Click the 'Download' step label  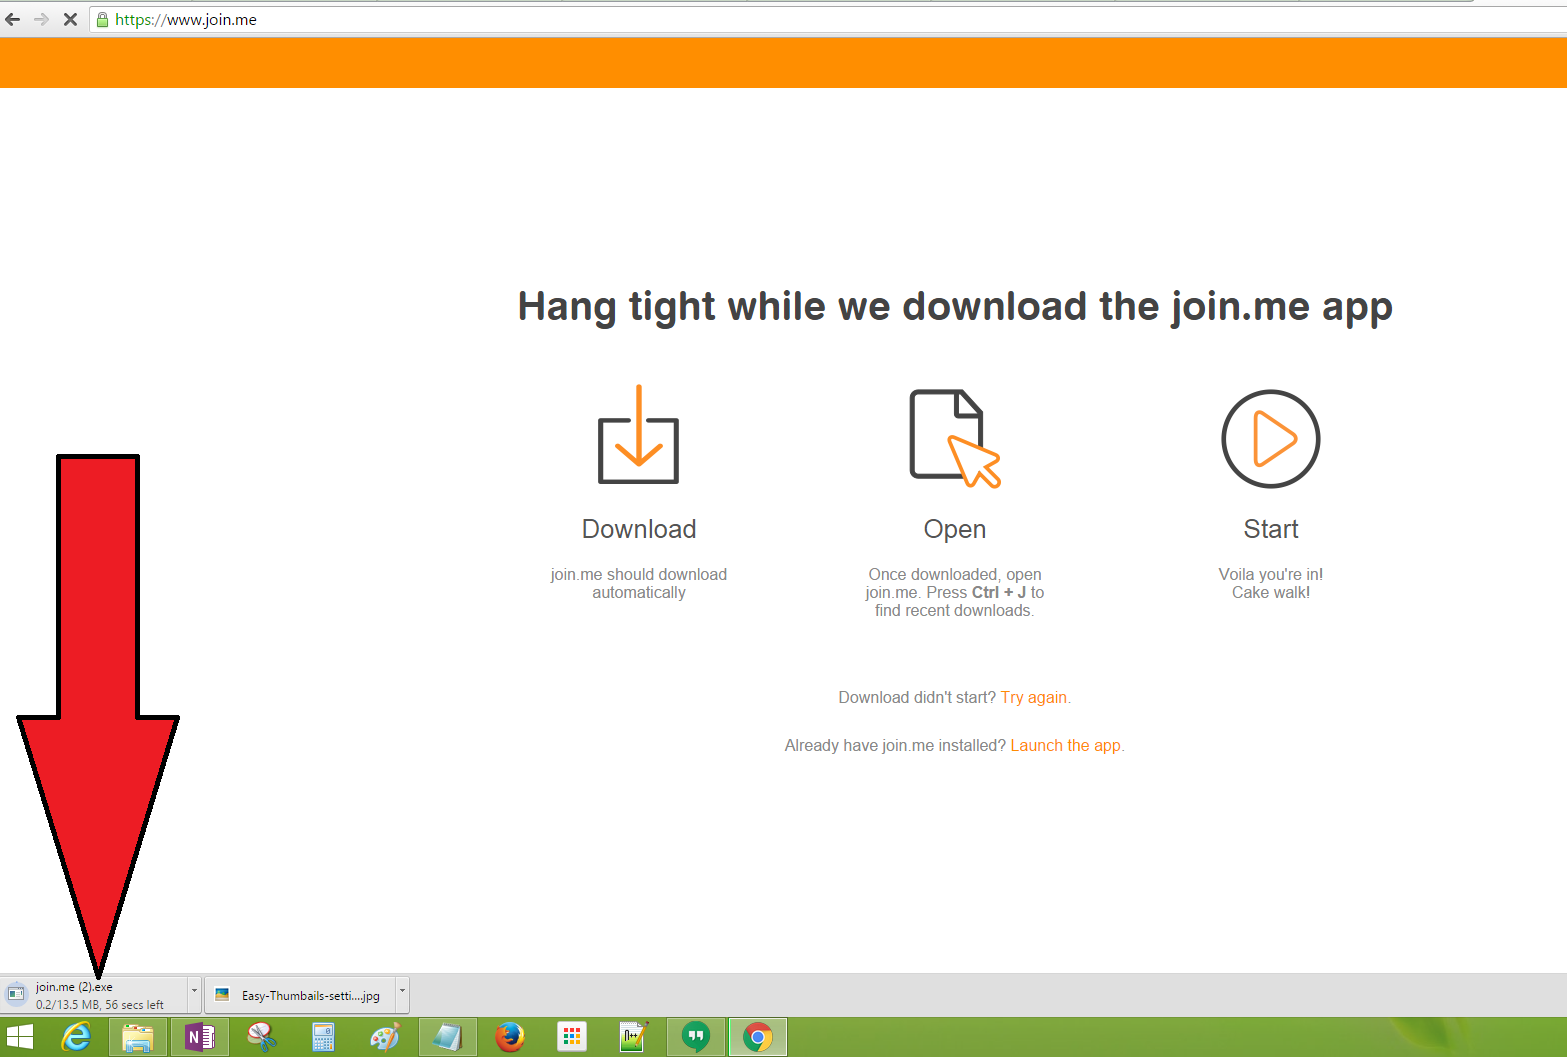[639, 529]
